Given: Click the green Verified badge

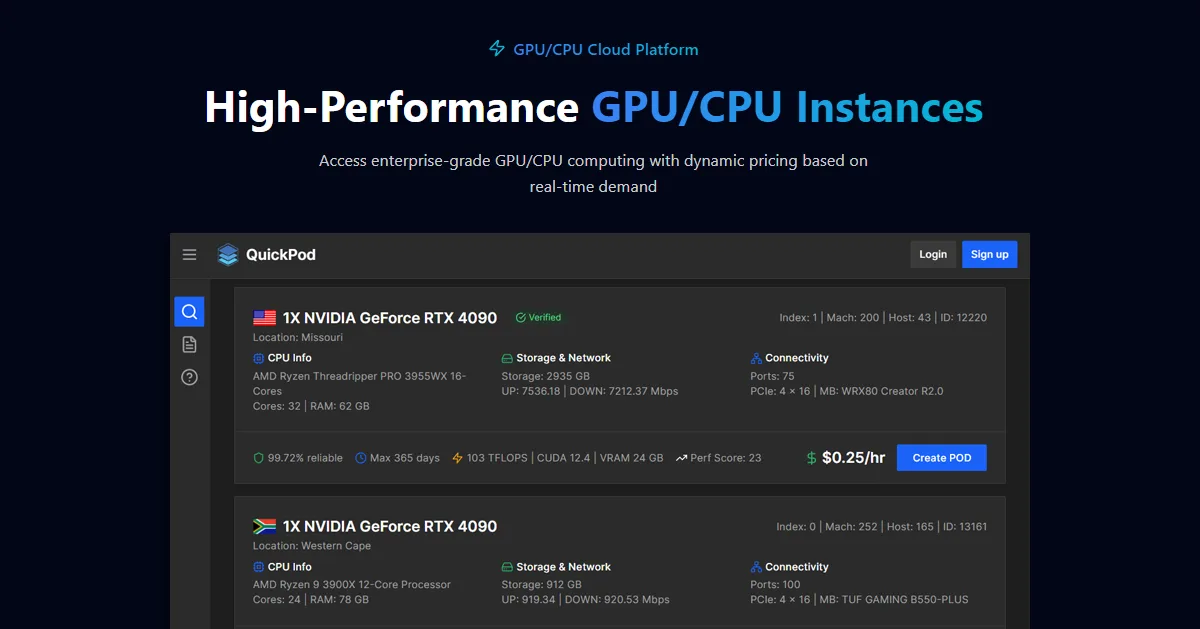Looking at the screenshot, I should click(x=538, y=318).
